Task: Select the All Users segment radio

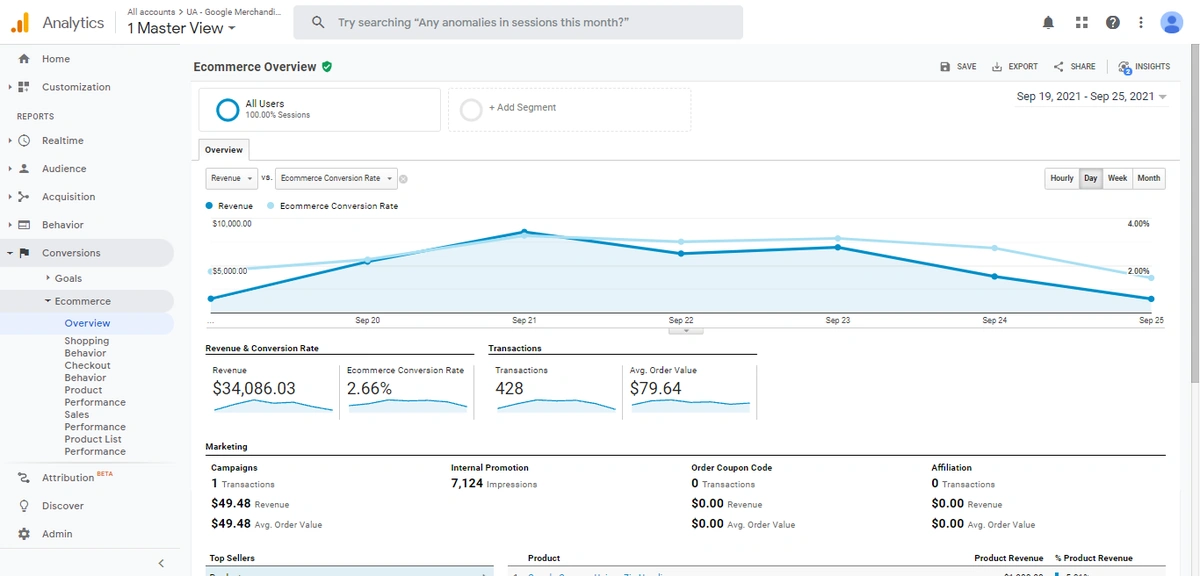Action: (228, 109)
